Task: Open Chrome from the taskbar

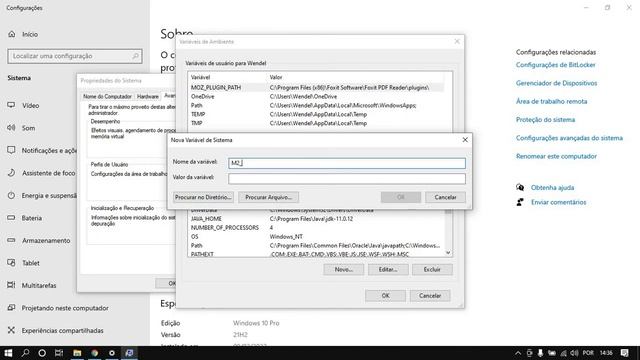Action: (95, 353)
